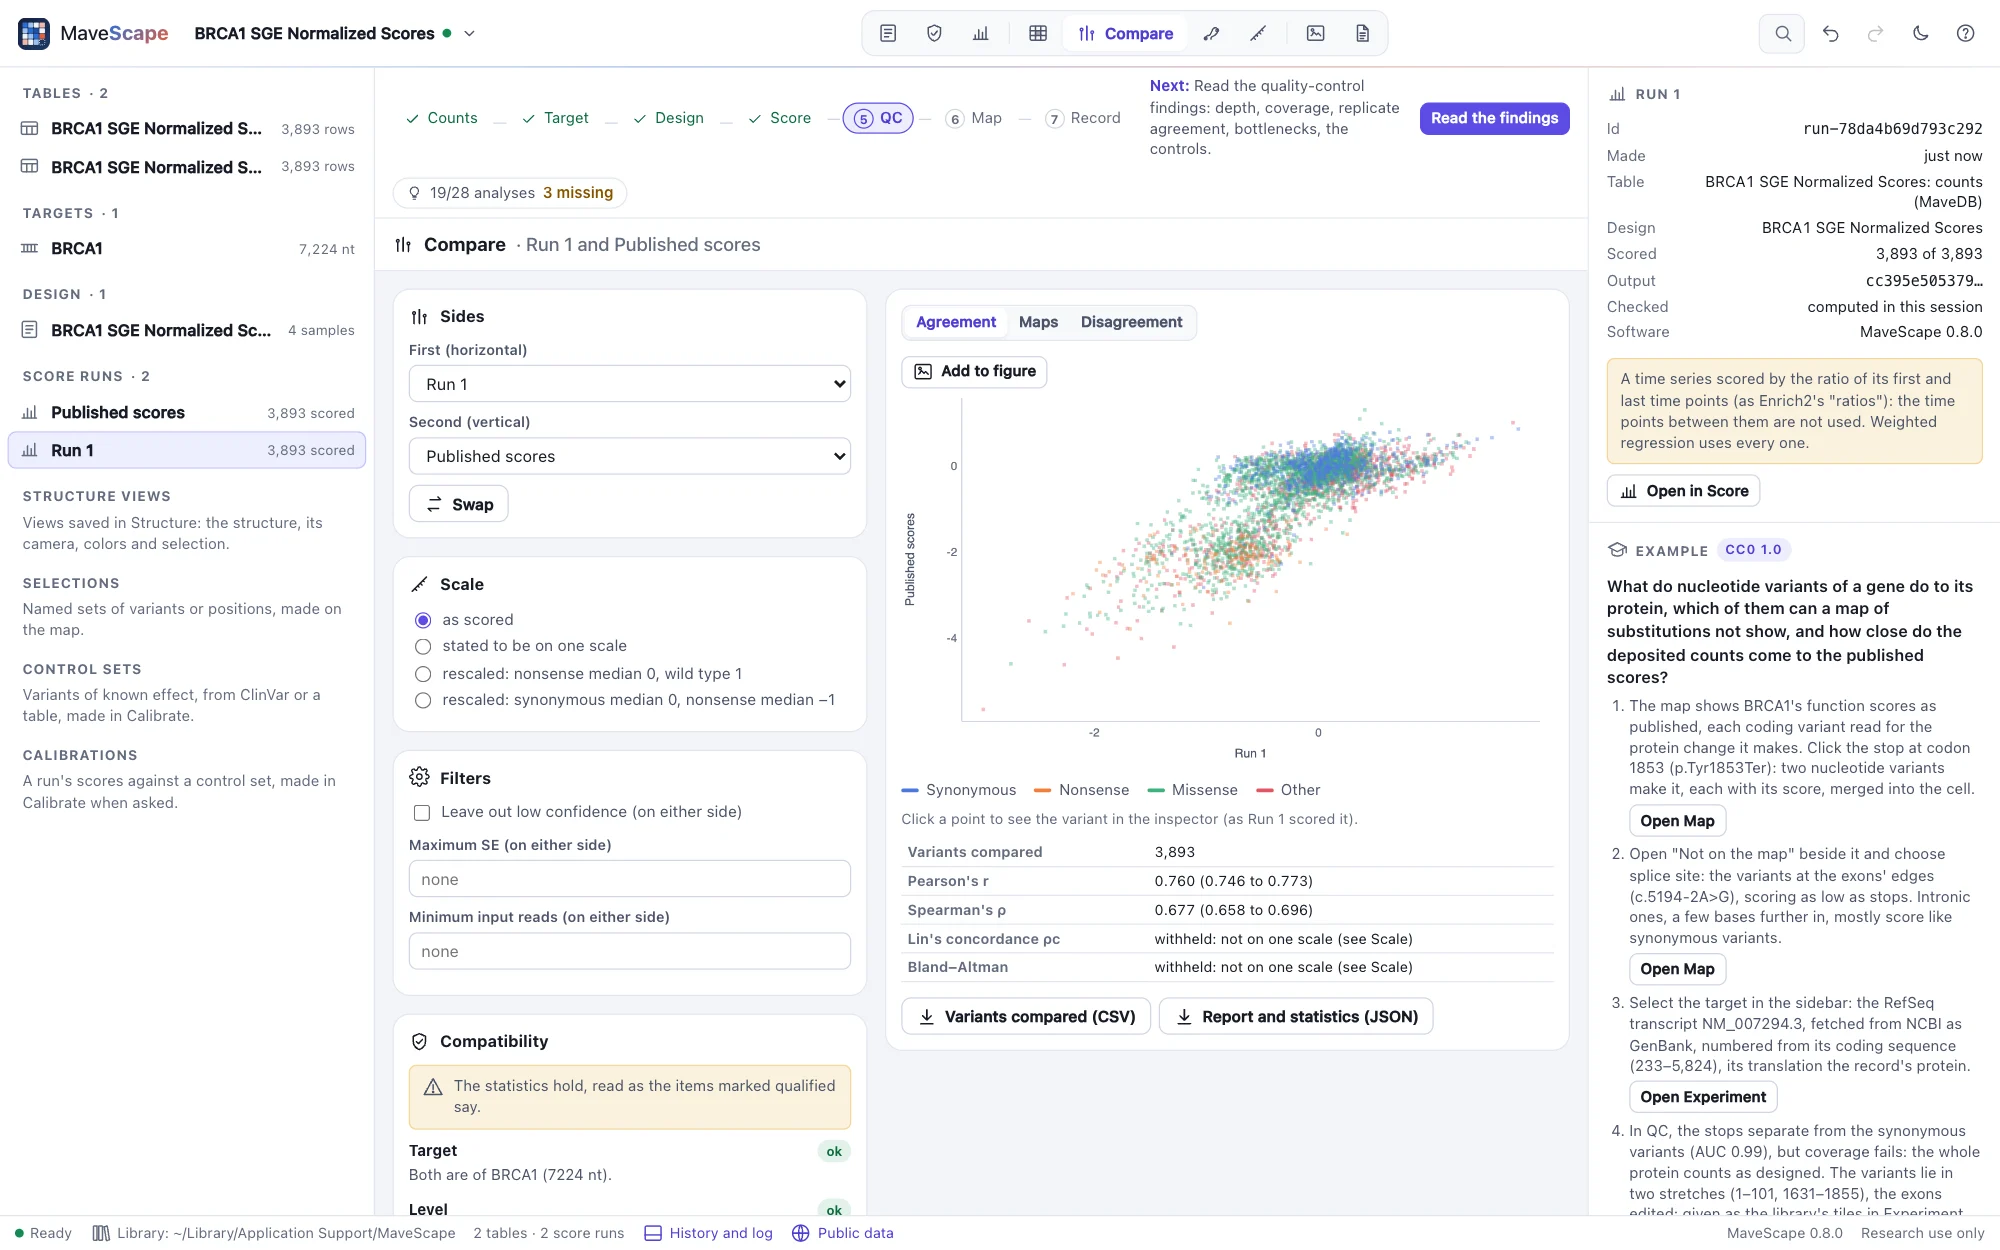The image size is (2000, 1250).
Task: Click Add to figure button
Action: pos(974,371)
